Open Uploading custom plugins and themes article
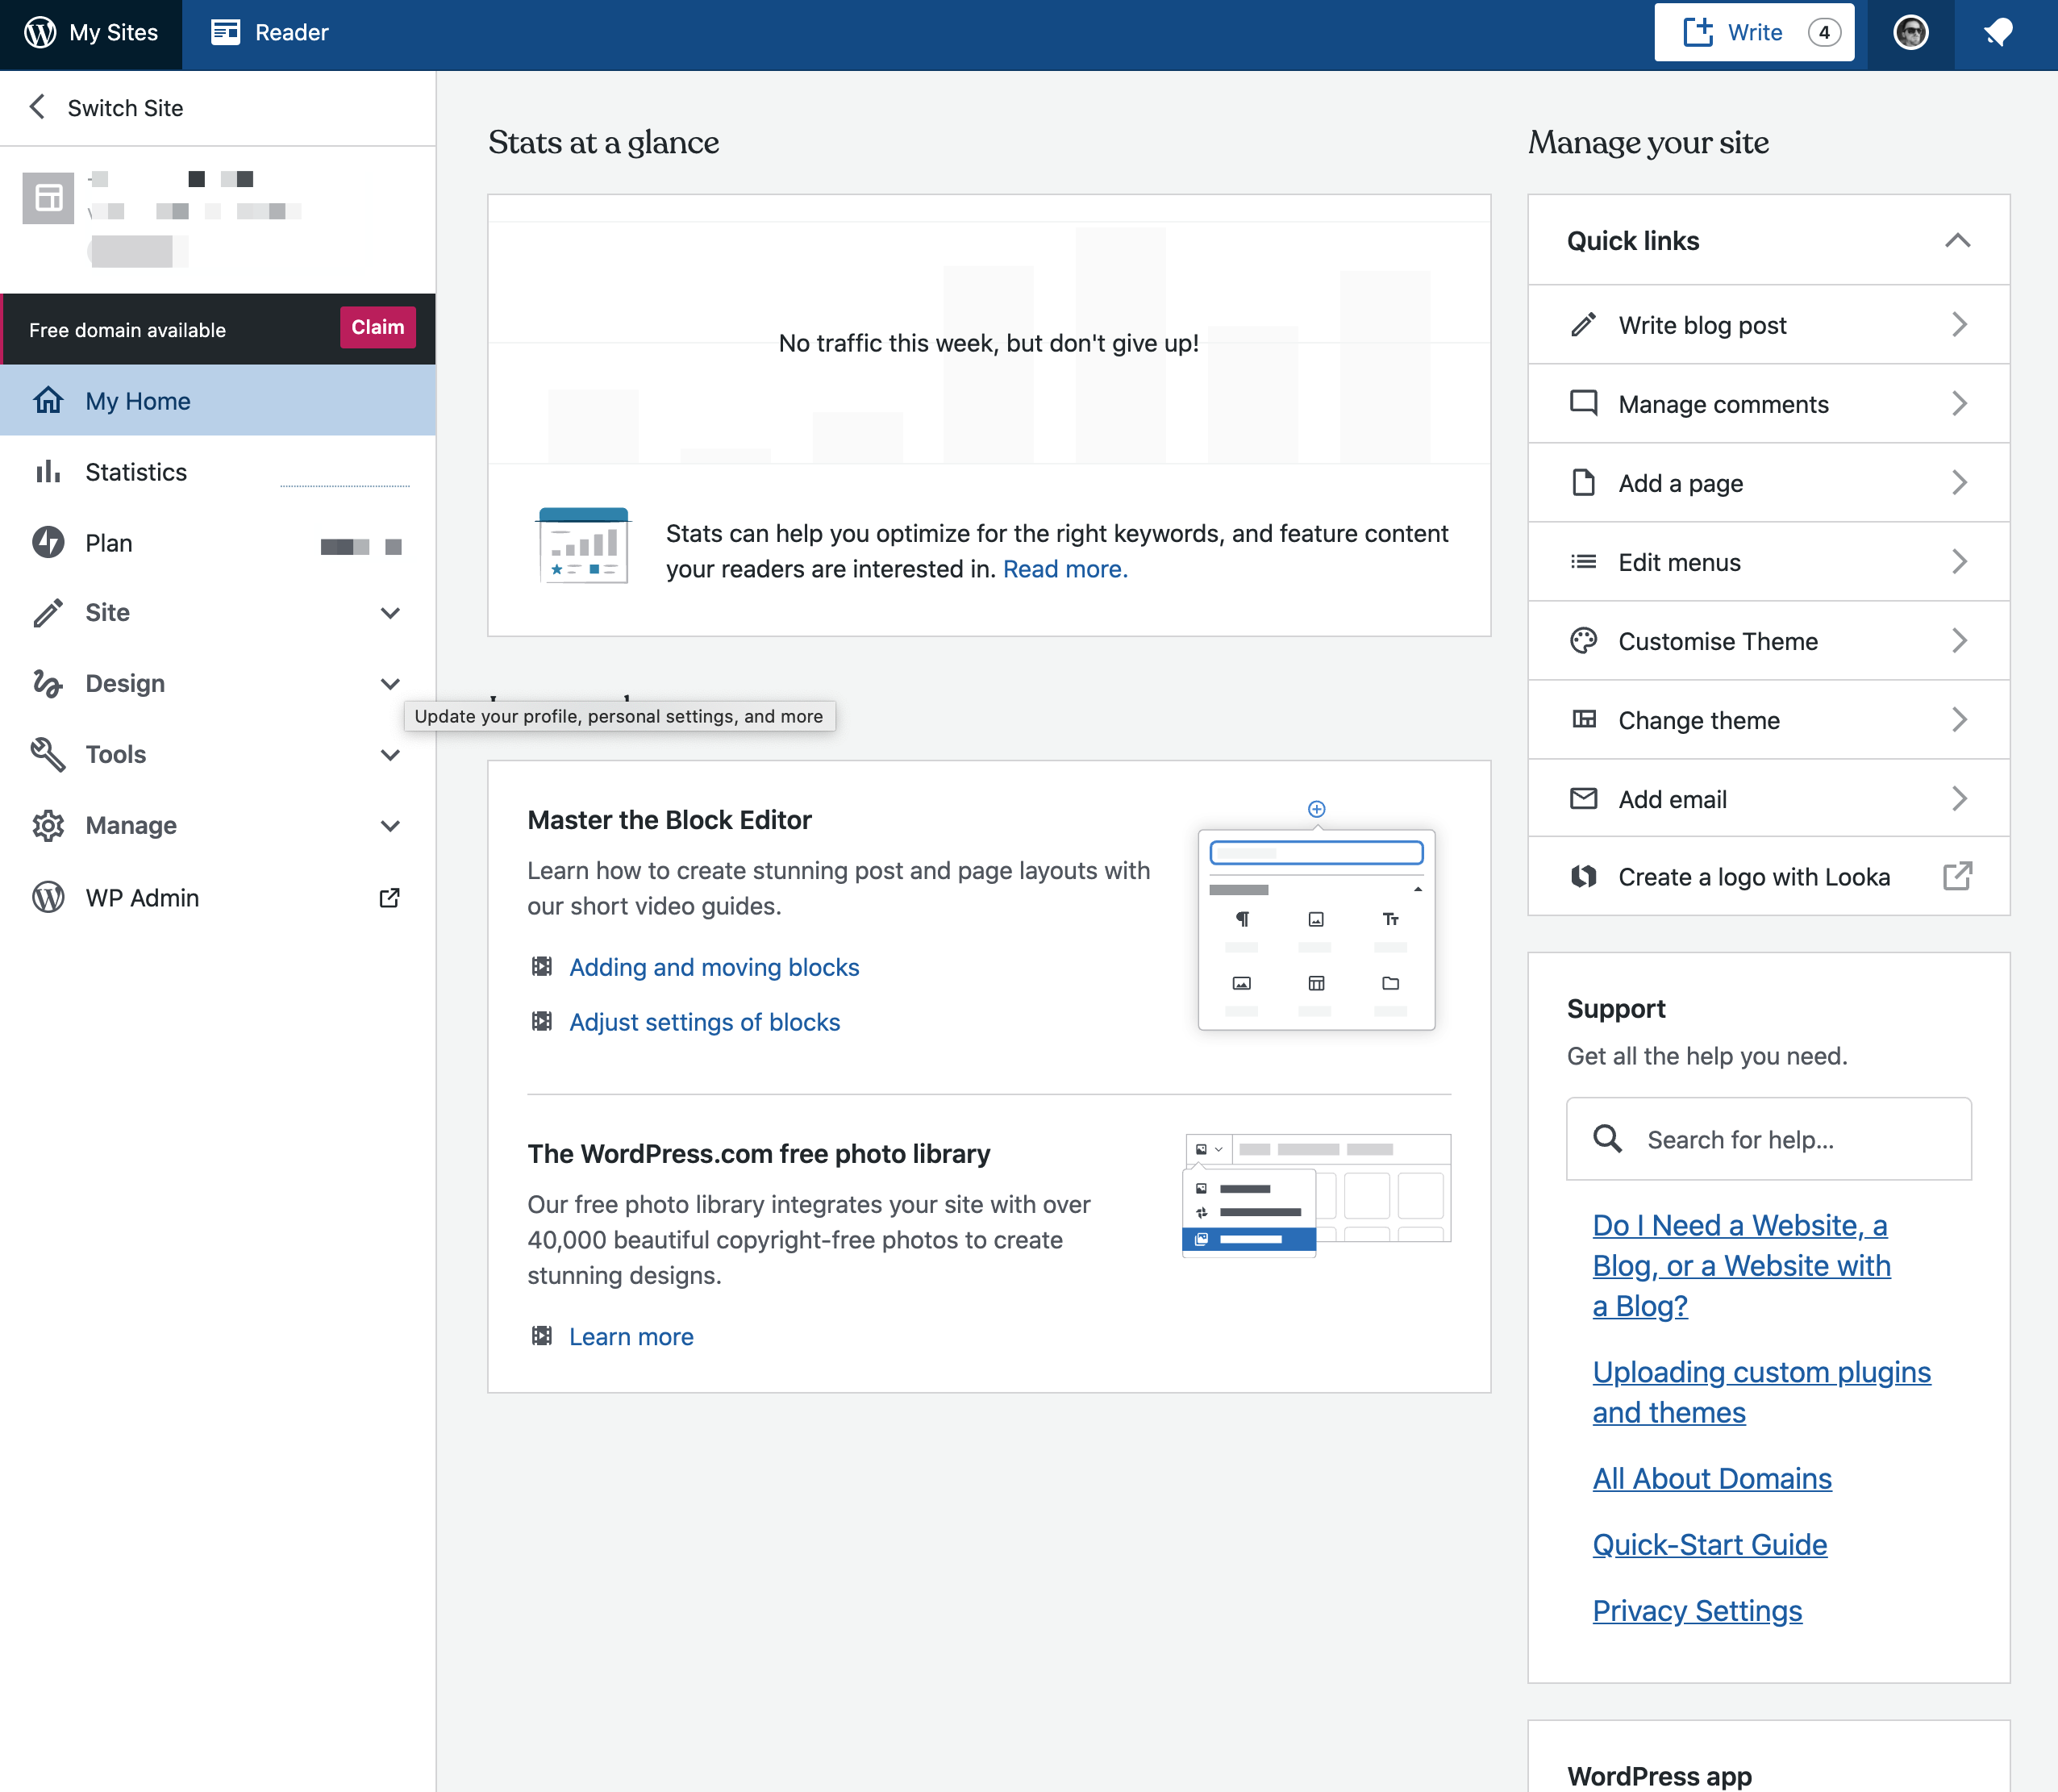2058x1792 pixels. [x=1761, y=1392]
